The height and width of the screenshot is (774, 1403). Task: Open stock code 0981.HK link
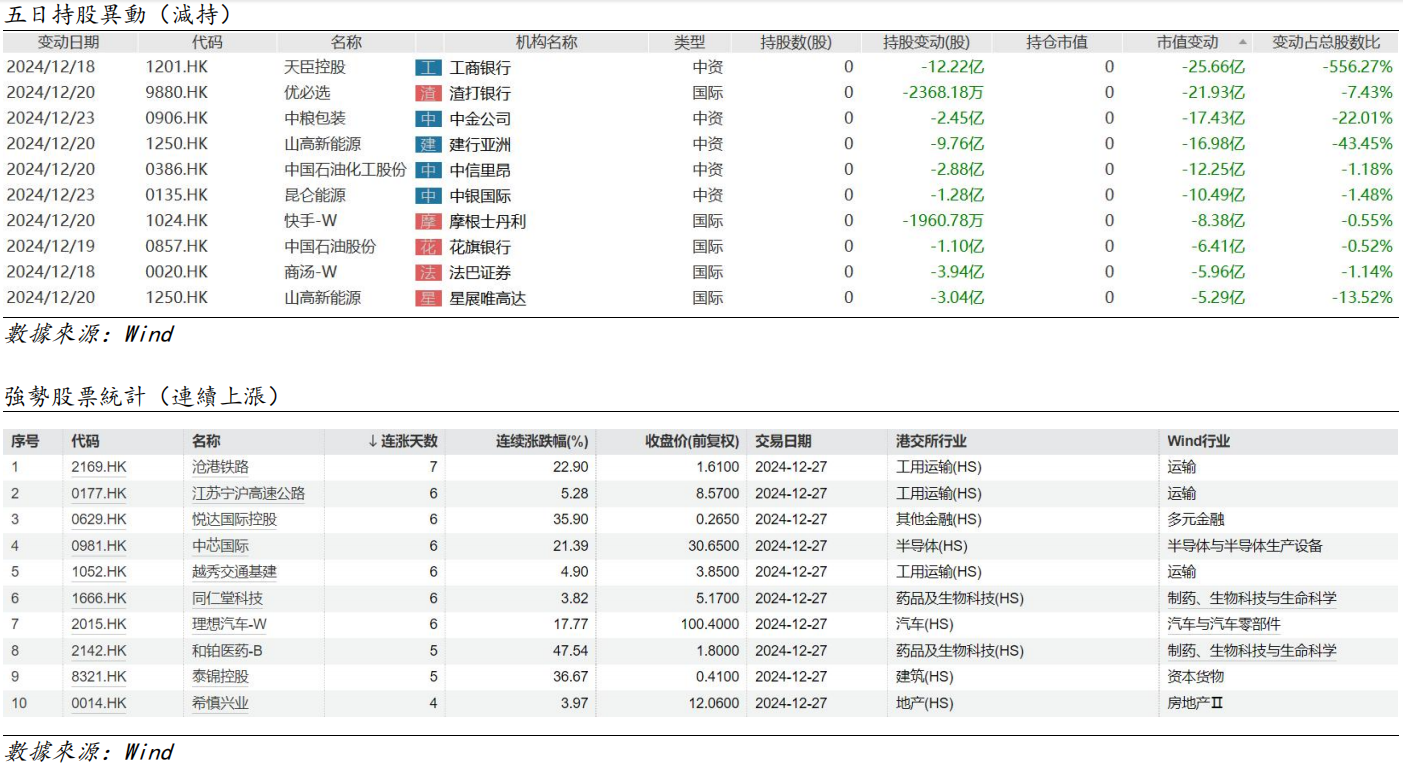pos(99,546)
